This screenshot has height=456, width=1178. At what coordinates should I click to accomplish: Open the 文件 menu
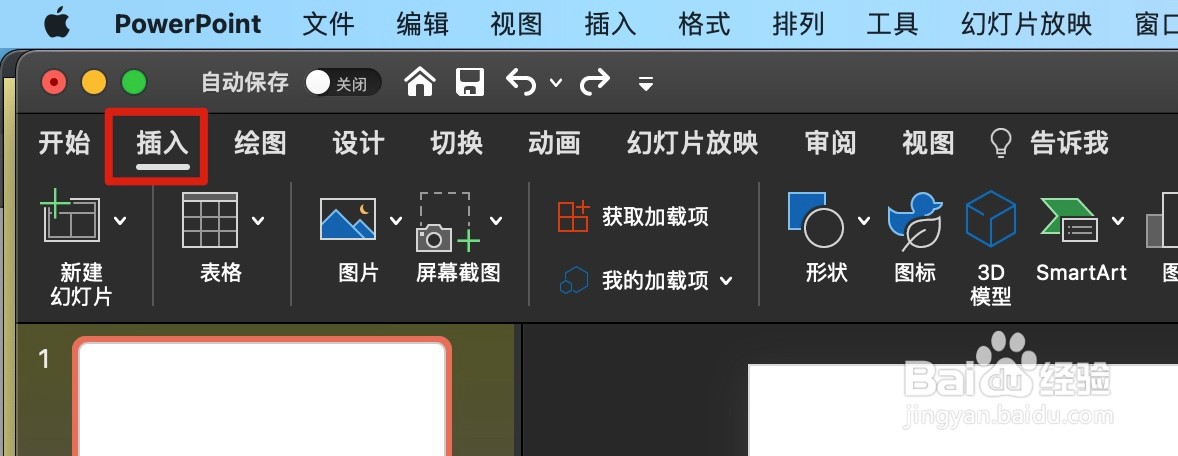(x=328, y=24)
